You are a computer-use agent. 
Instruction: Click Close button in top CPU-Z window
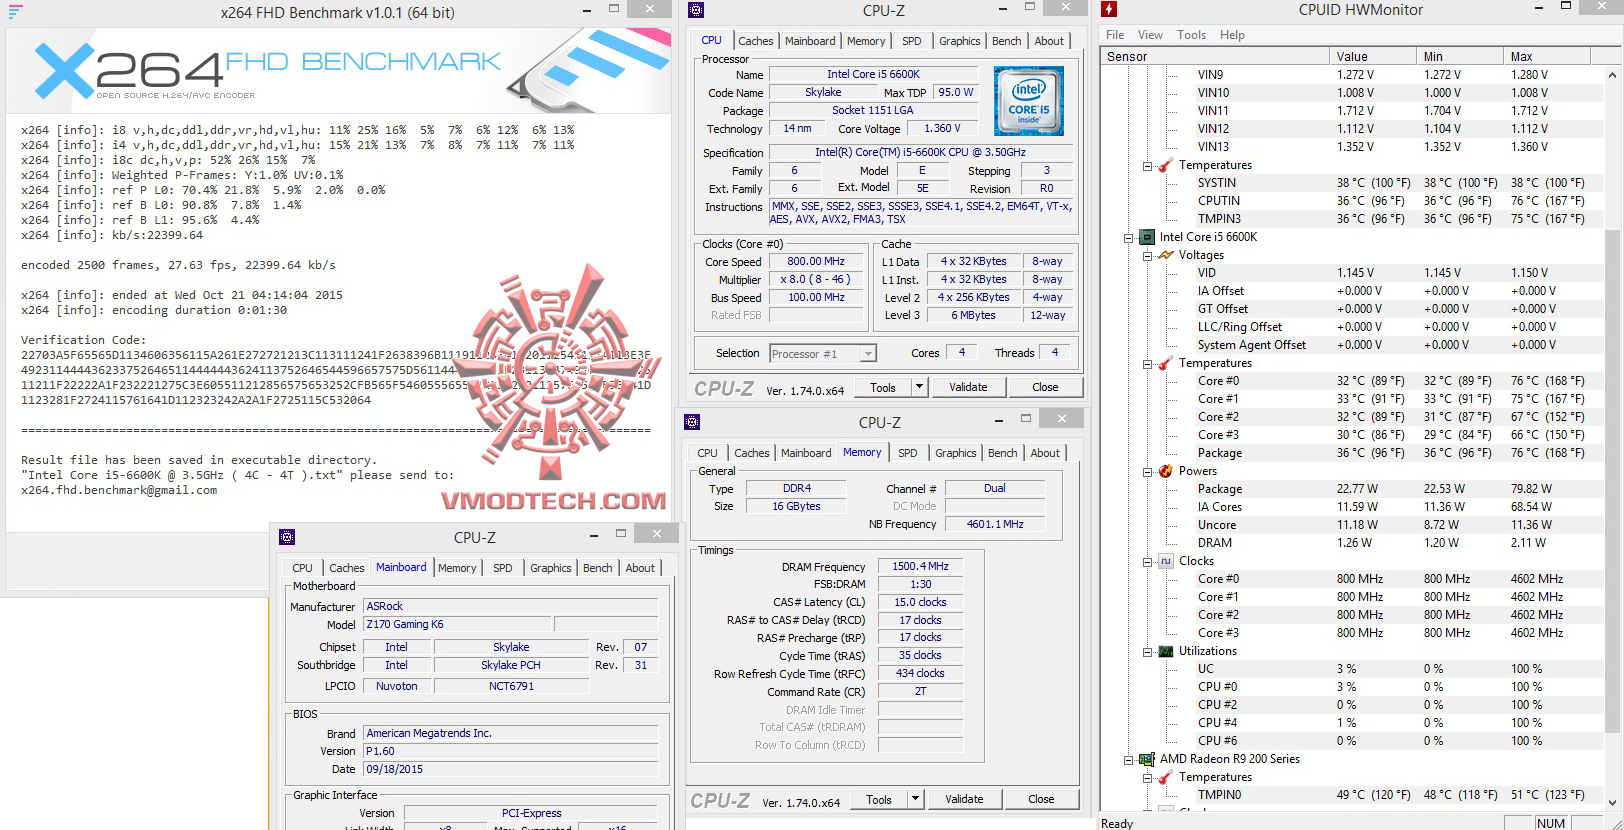(1045, 387)
